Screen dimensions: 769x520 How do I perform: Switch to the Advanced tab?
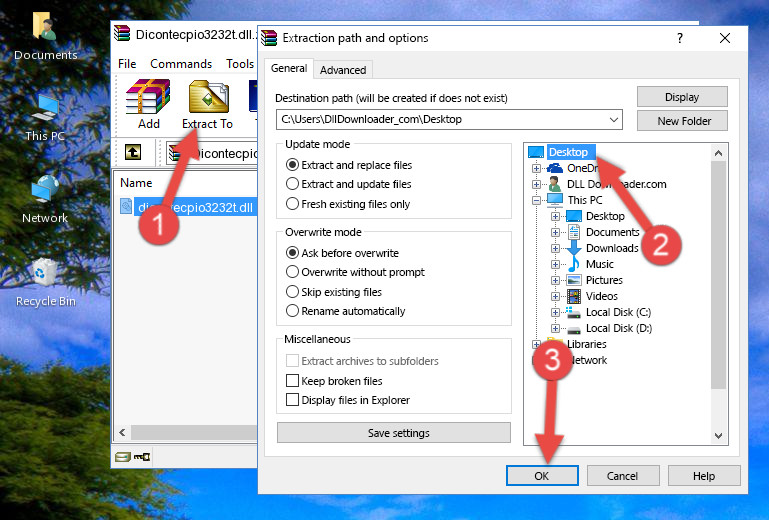click(x=343, y=70)
